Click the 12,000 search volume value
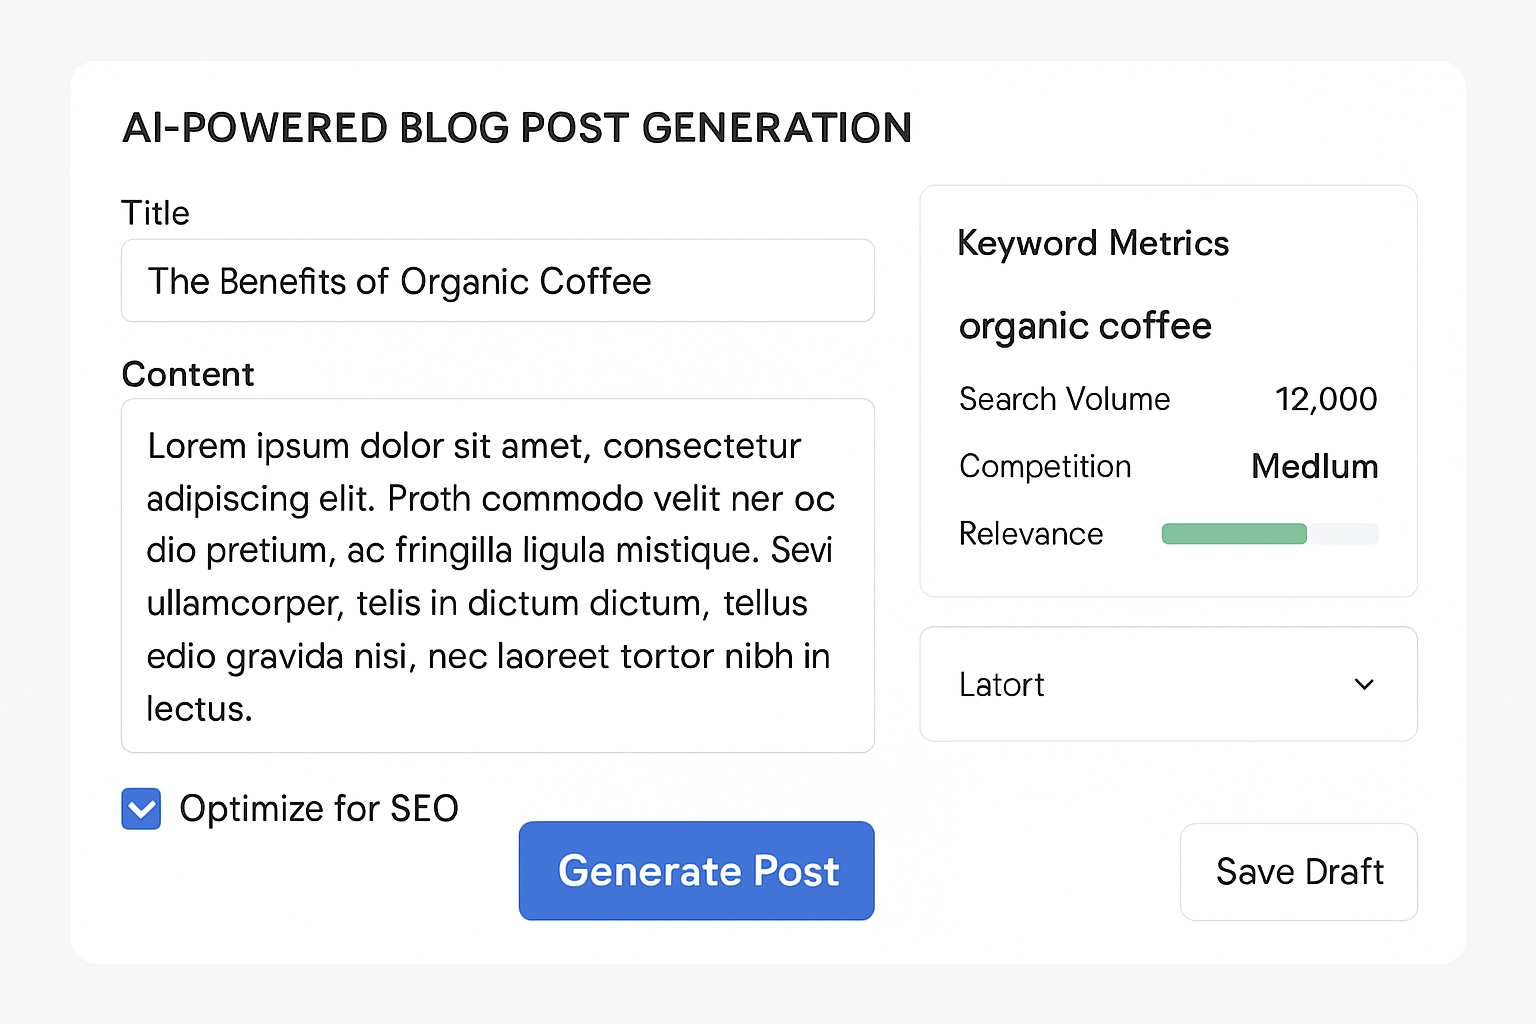 pyautogui.click(x=1326, y=399)
